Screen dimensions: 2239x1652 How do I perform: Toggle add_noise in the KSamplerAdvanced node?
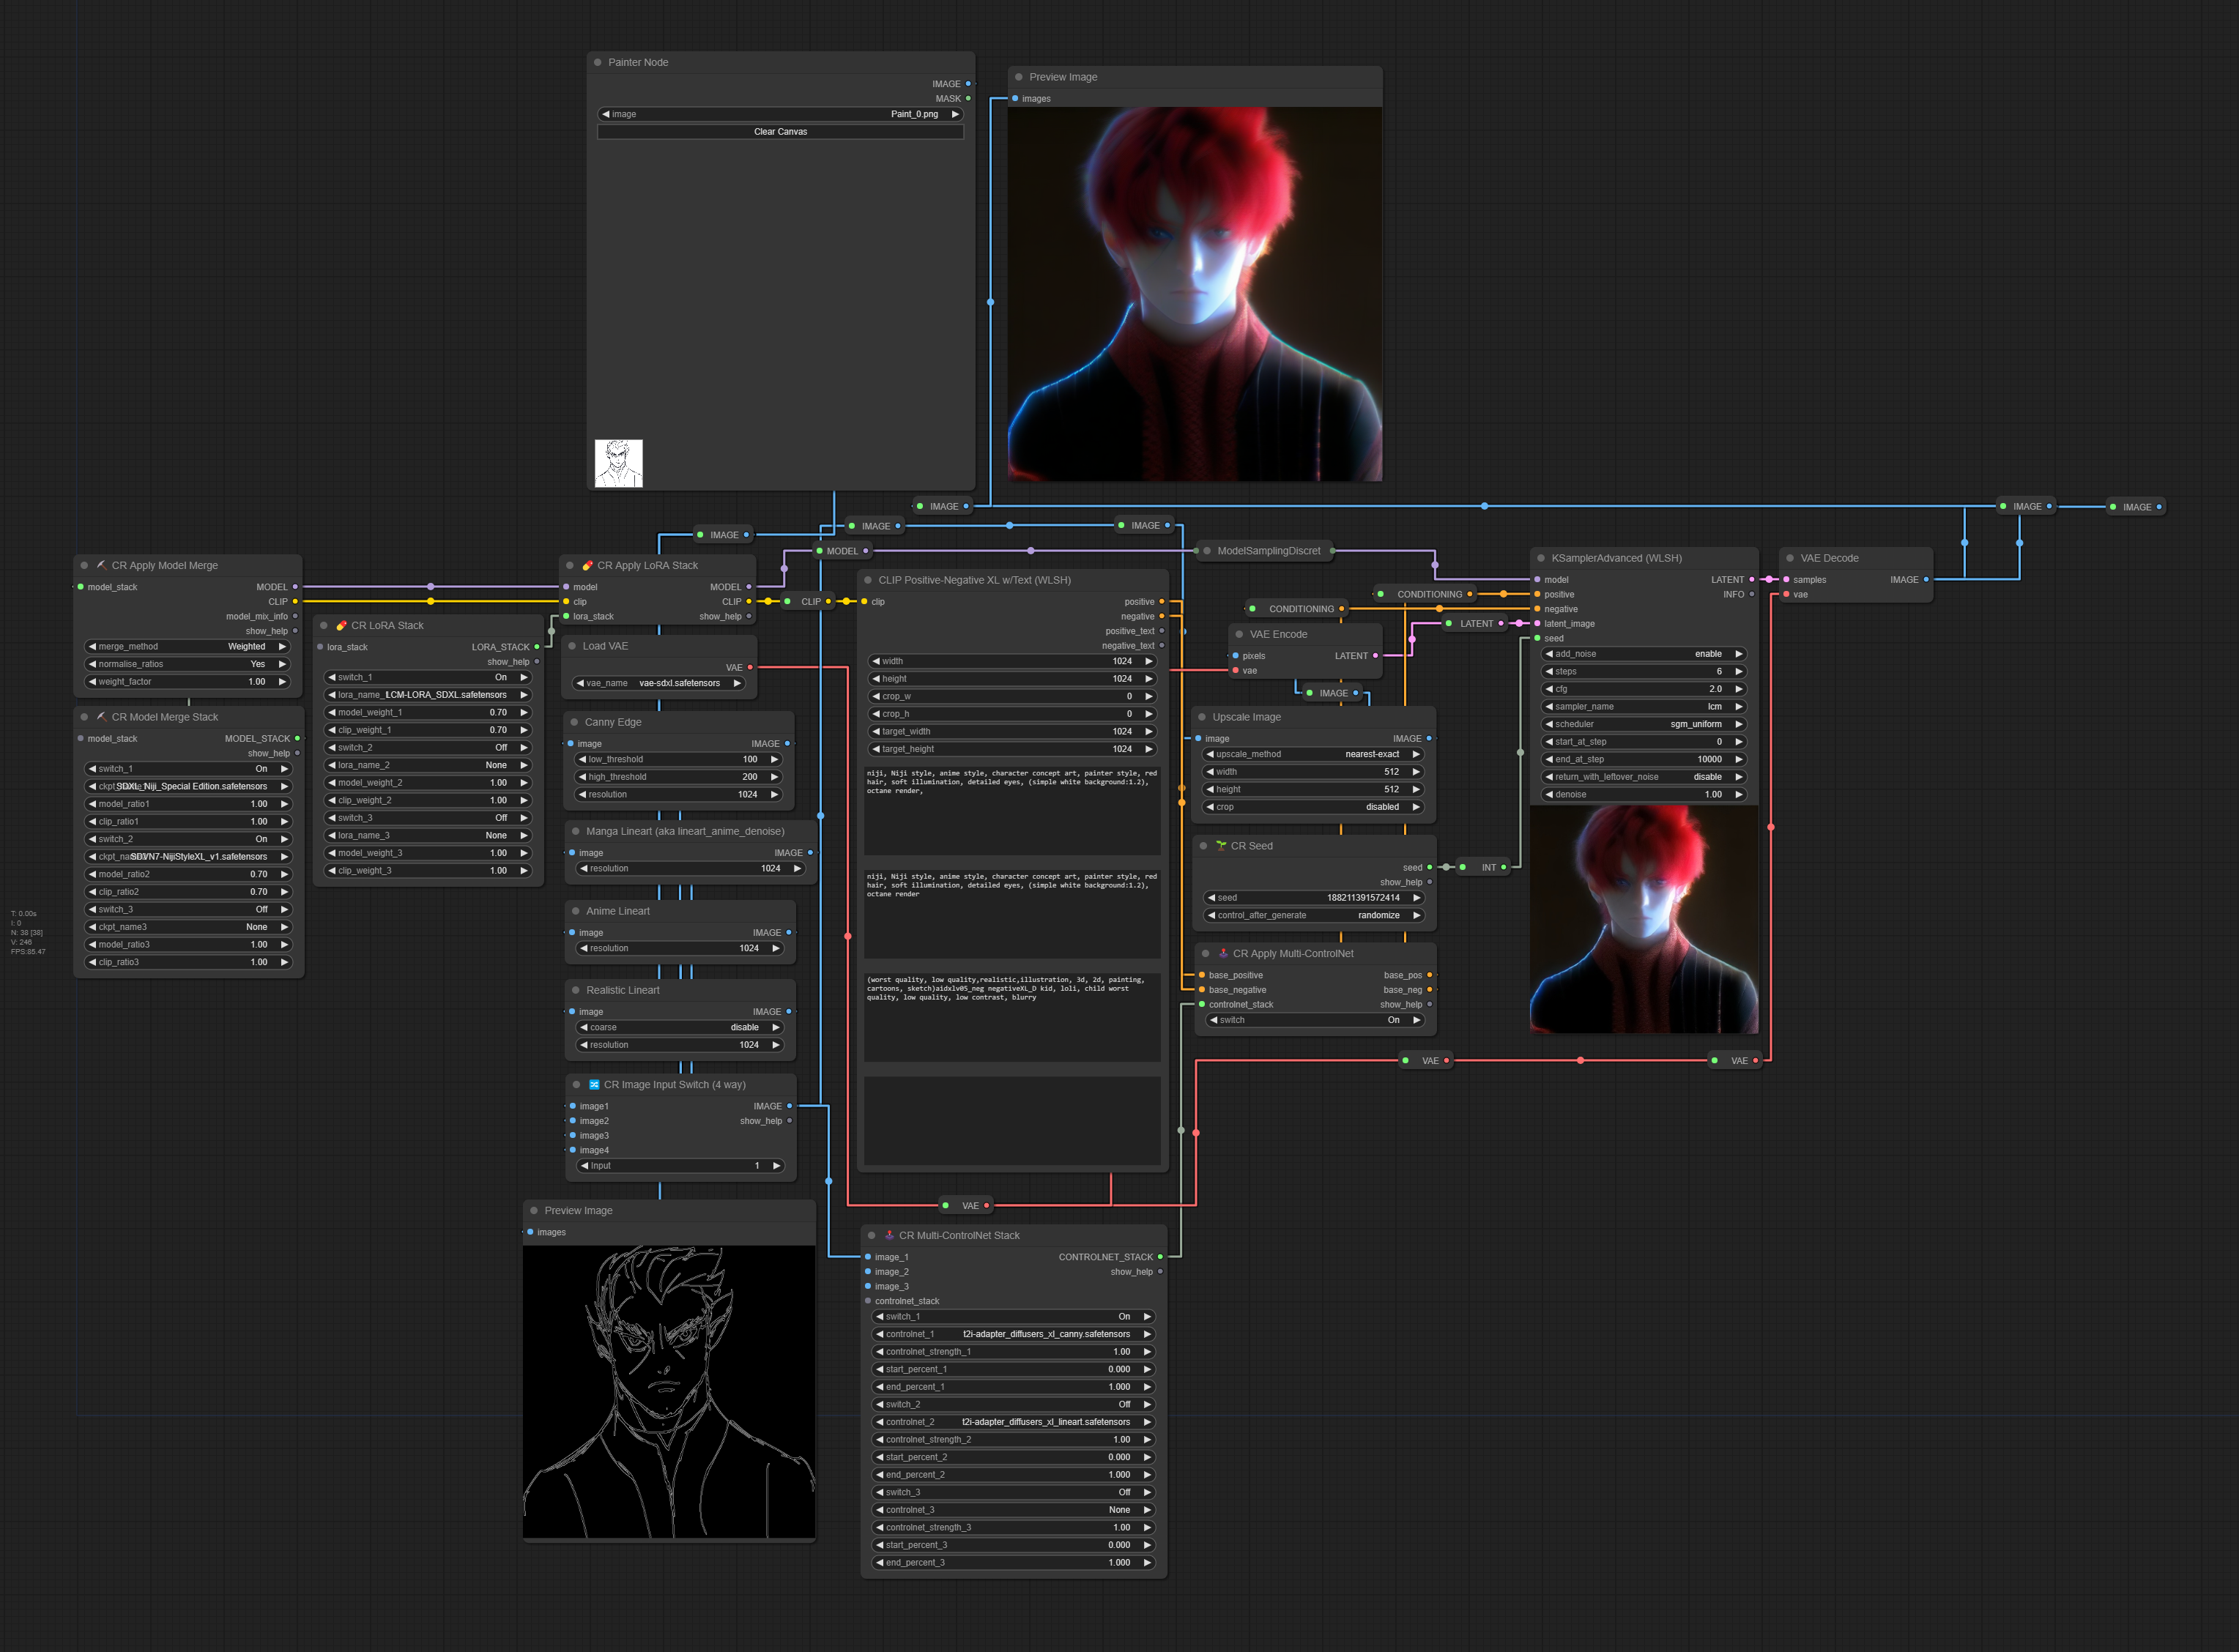click(1644, 654)
